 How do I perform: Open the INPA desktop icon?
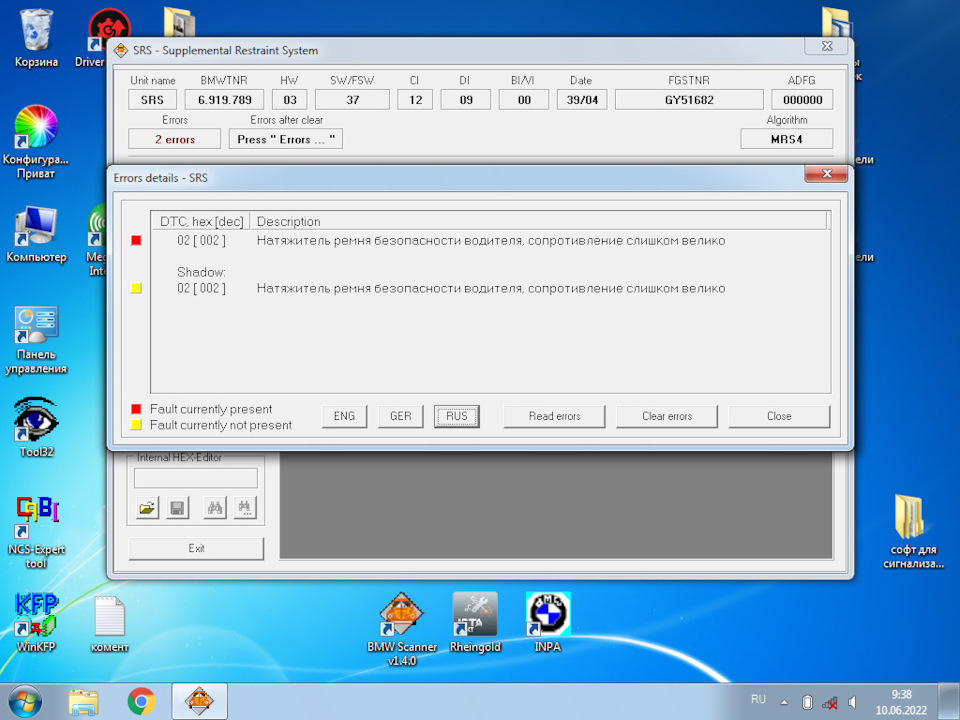point(548,621)
